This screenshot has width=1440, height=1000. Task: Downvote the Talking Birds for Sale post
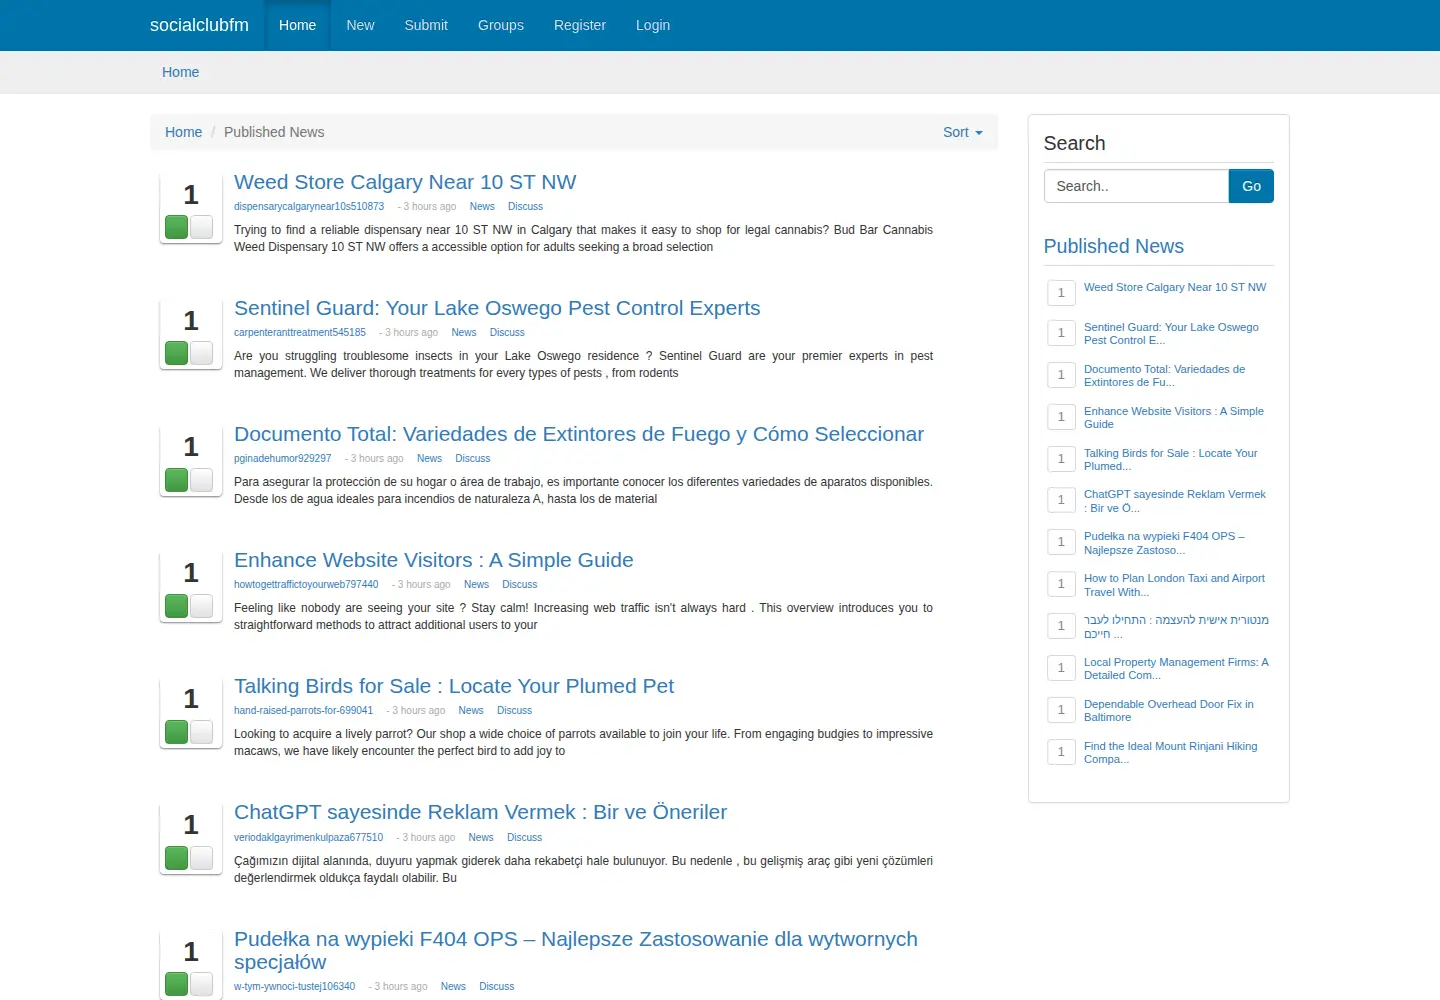coord(201,731)
